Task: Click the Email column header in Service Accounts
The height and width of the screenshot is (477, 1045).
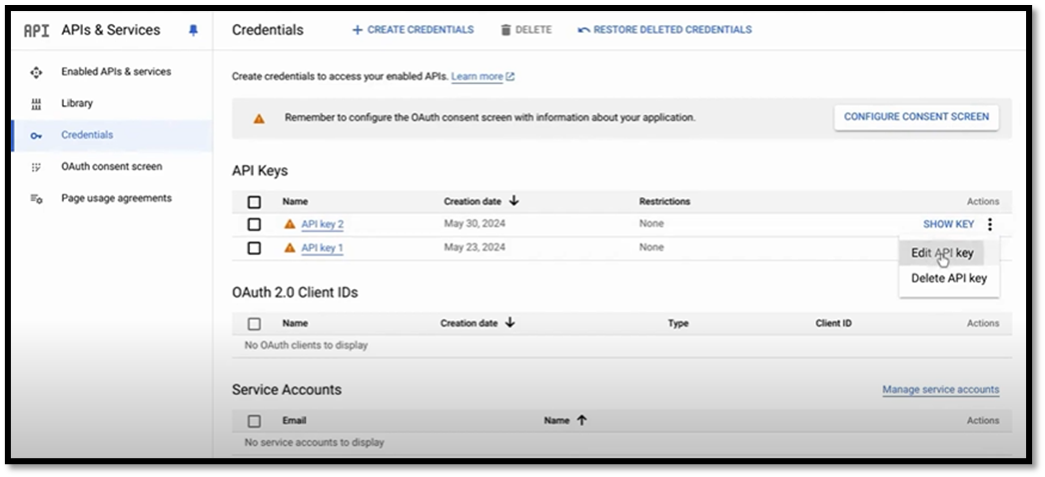Action: 294,420
